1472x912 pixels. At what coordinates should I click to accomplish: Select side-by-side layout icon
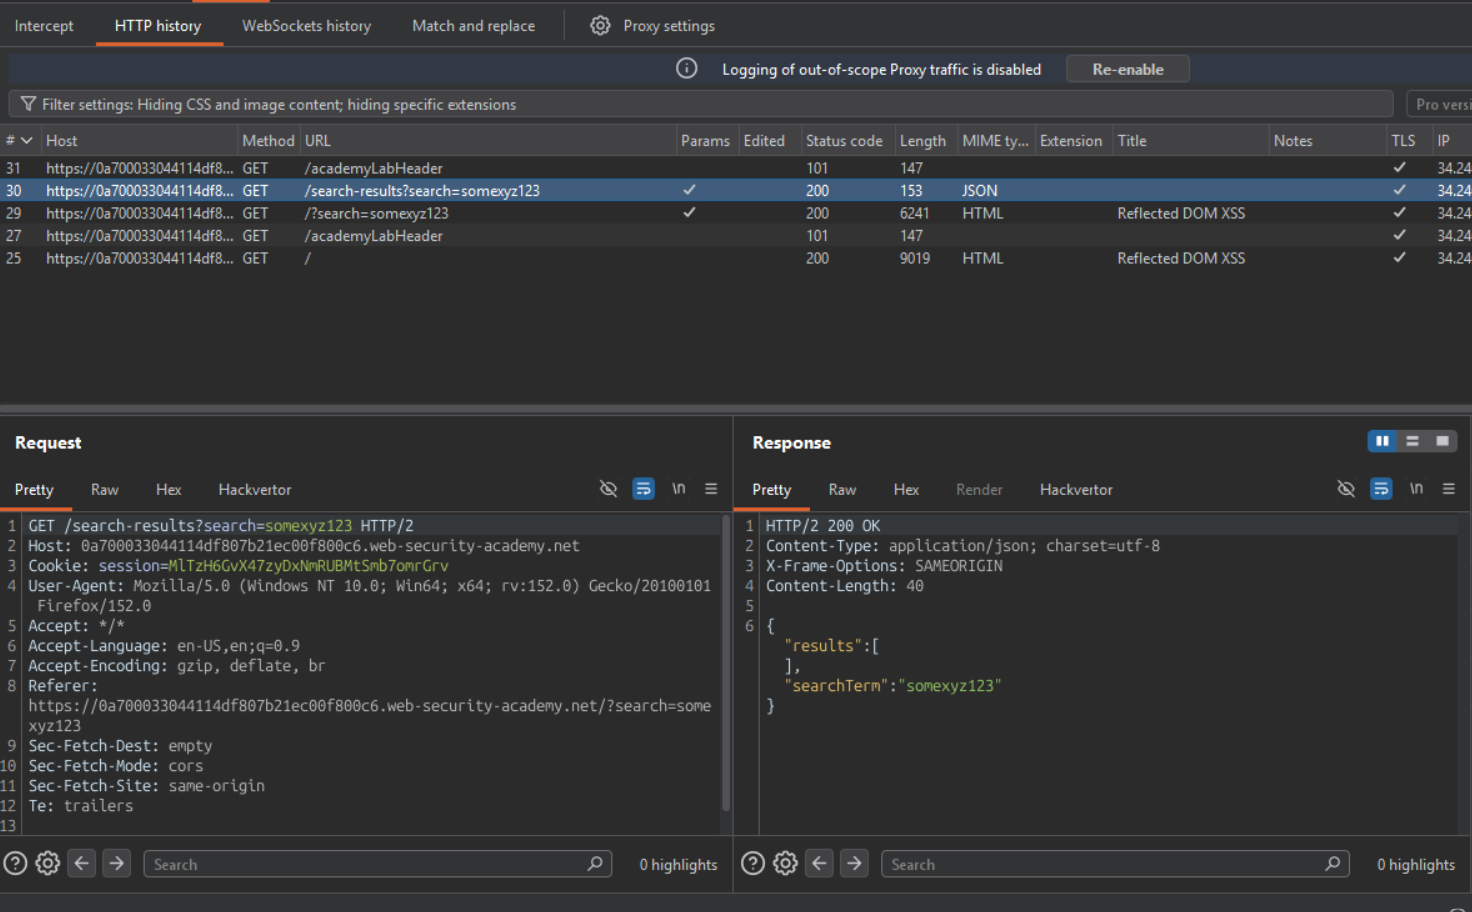click(1382, 441)
